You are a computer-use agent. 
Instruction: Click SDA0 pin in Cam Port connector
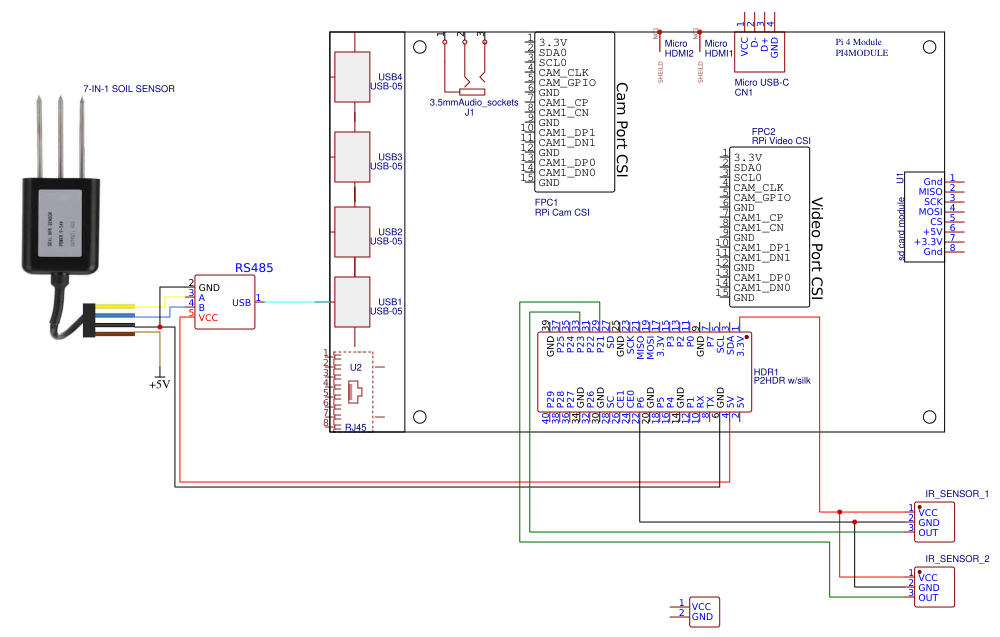click(x=552, y=52)
